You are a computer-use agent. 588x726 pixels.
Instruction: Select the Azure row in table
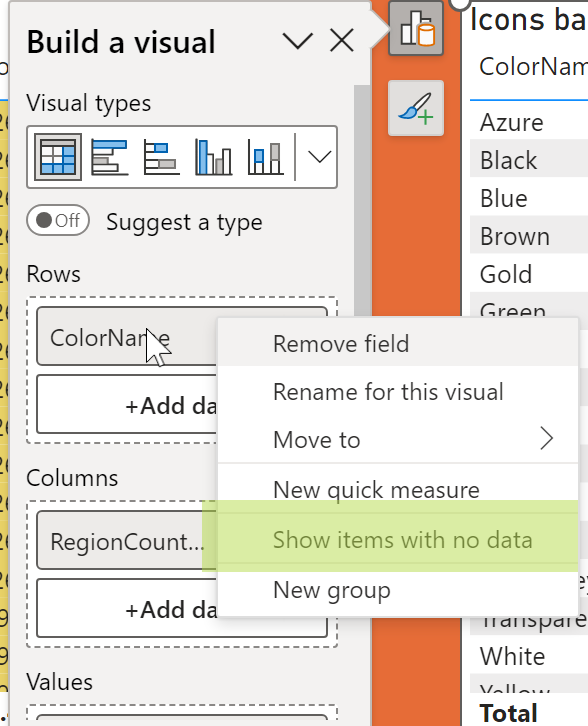coord(529,123)
